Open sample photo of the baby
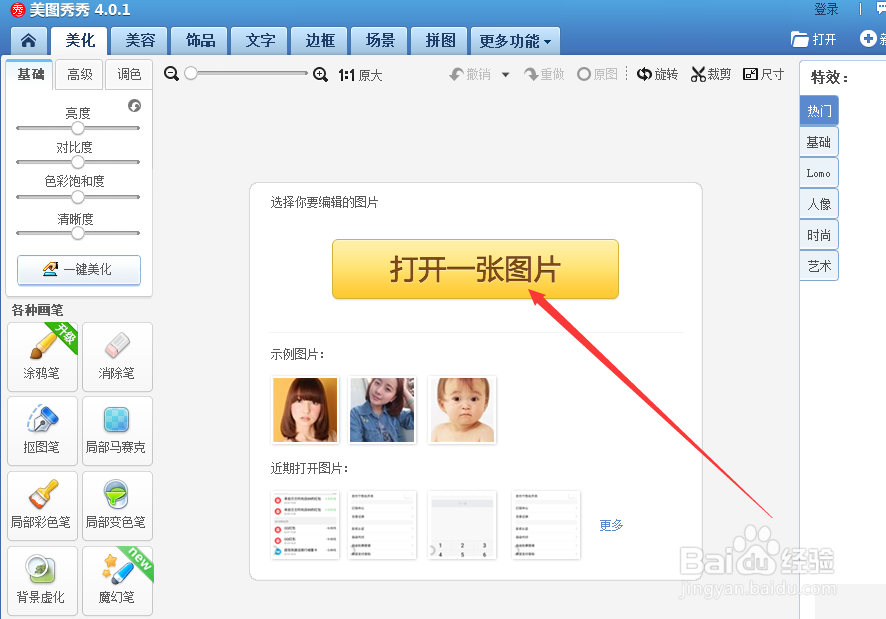Image resolution: width=886 pixels, height=619 pixels. click(x=462, y=410)
